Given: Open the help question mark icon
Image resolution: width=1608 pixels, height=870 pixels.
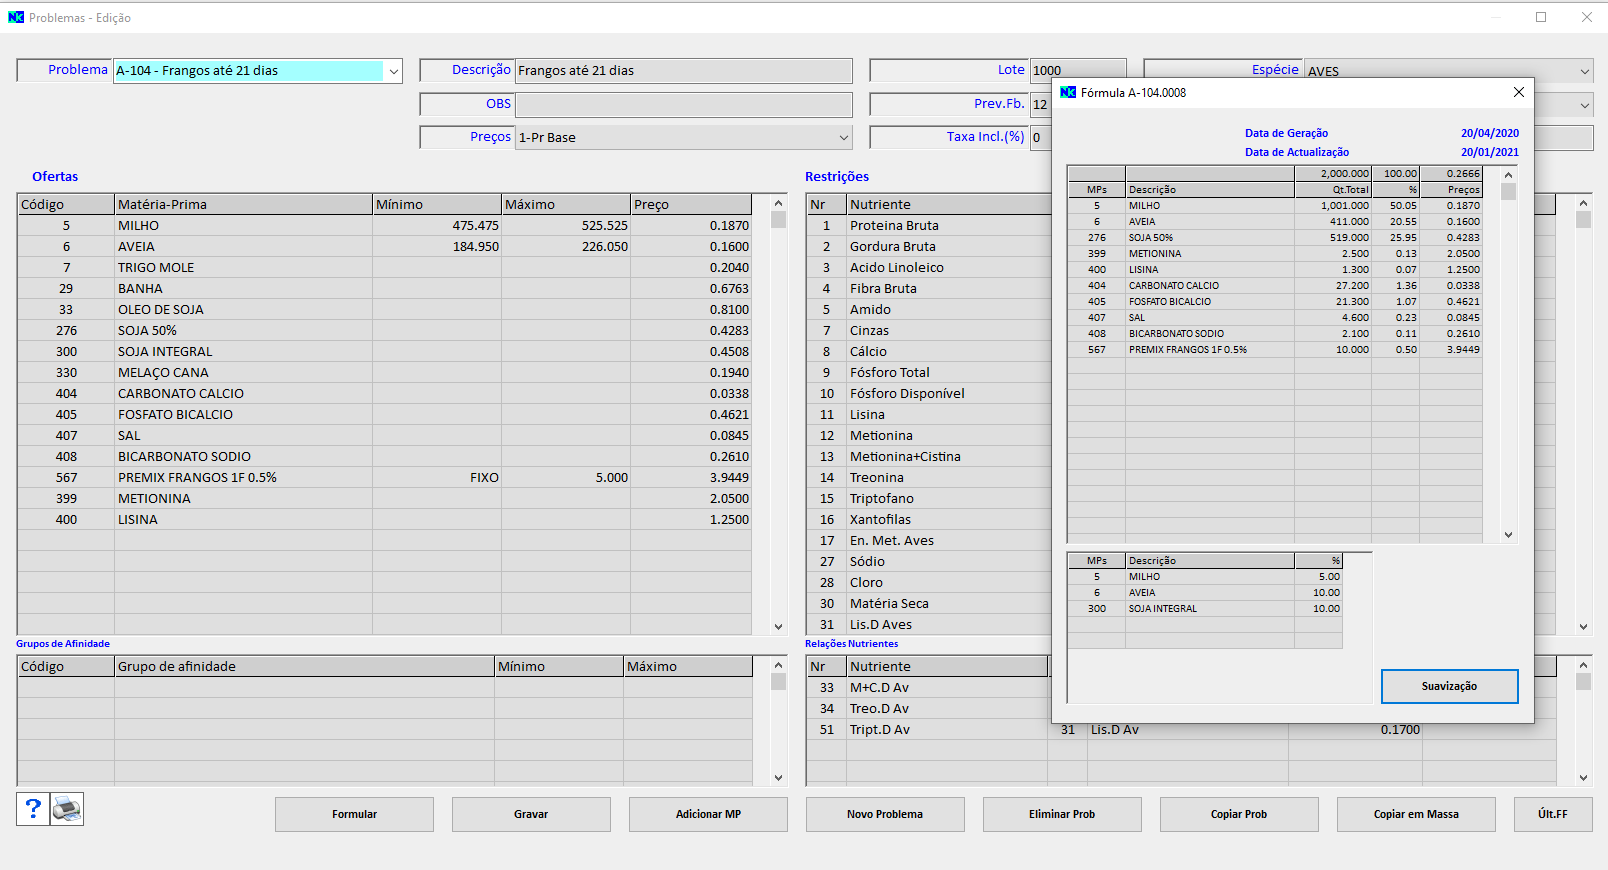Looking at the screenshot, I should (x=33, y=809).
